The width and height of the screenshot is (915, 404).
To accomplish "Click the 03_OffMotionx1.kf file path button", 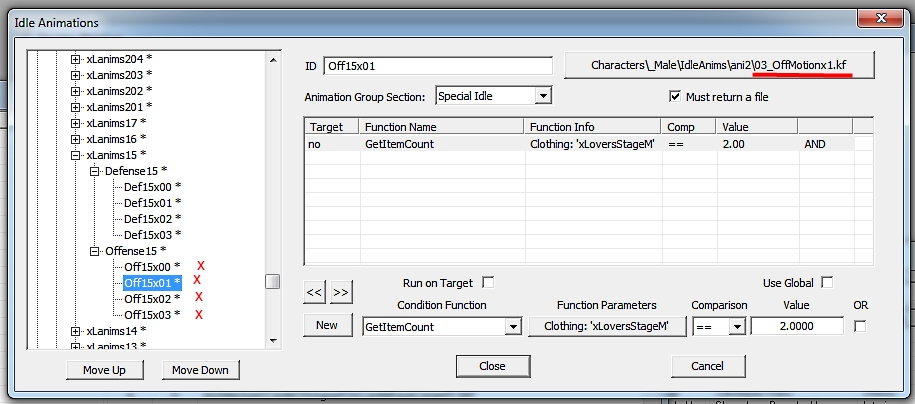I will [720, 65].
